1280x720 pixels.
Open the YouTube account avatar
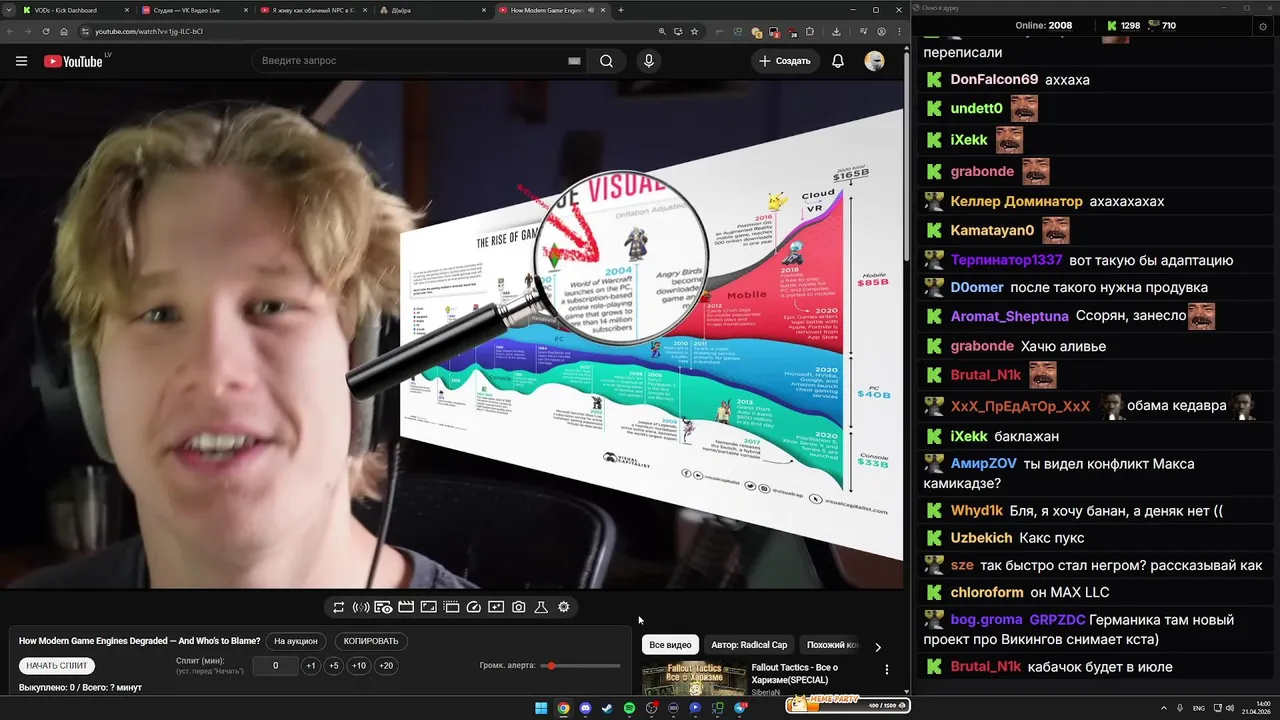pyautogui.click(x=875, y=61)
